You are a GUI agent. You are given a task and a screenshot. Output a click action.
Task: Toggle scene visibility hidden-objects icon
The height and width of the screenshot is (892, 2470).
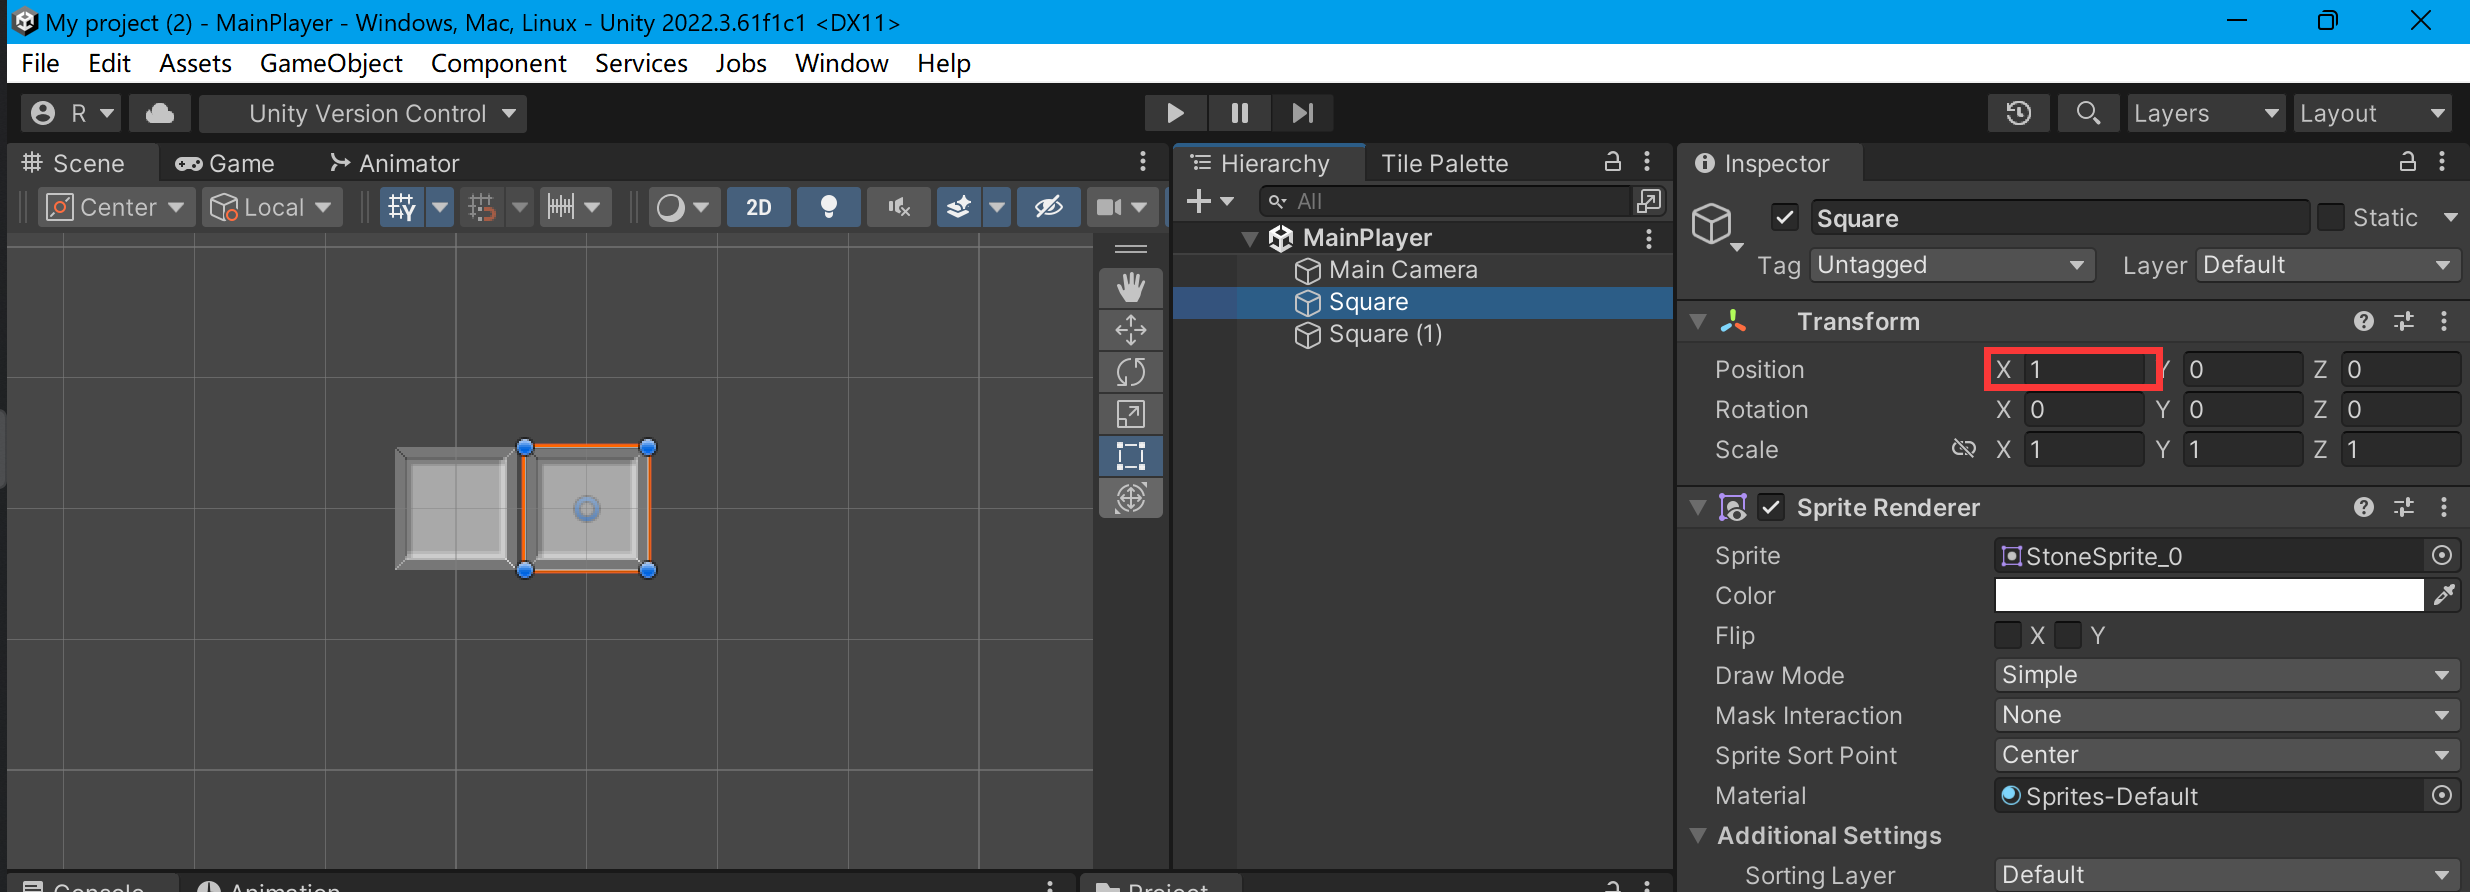coord(1048,207)
